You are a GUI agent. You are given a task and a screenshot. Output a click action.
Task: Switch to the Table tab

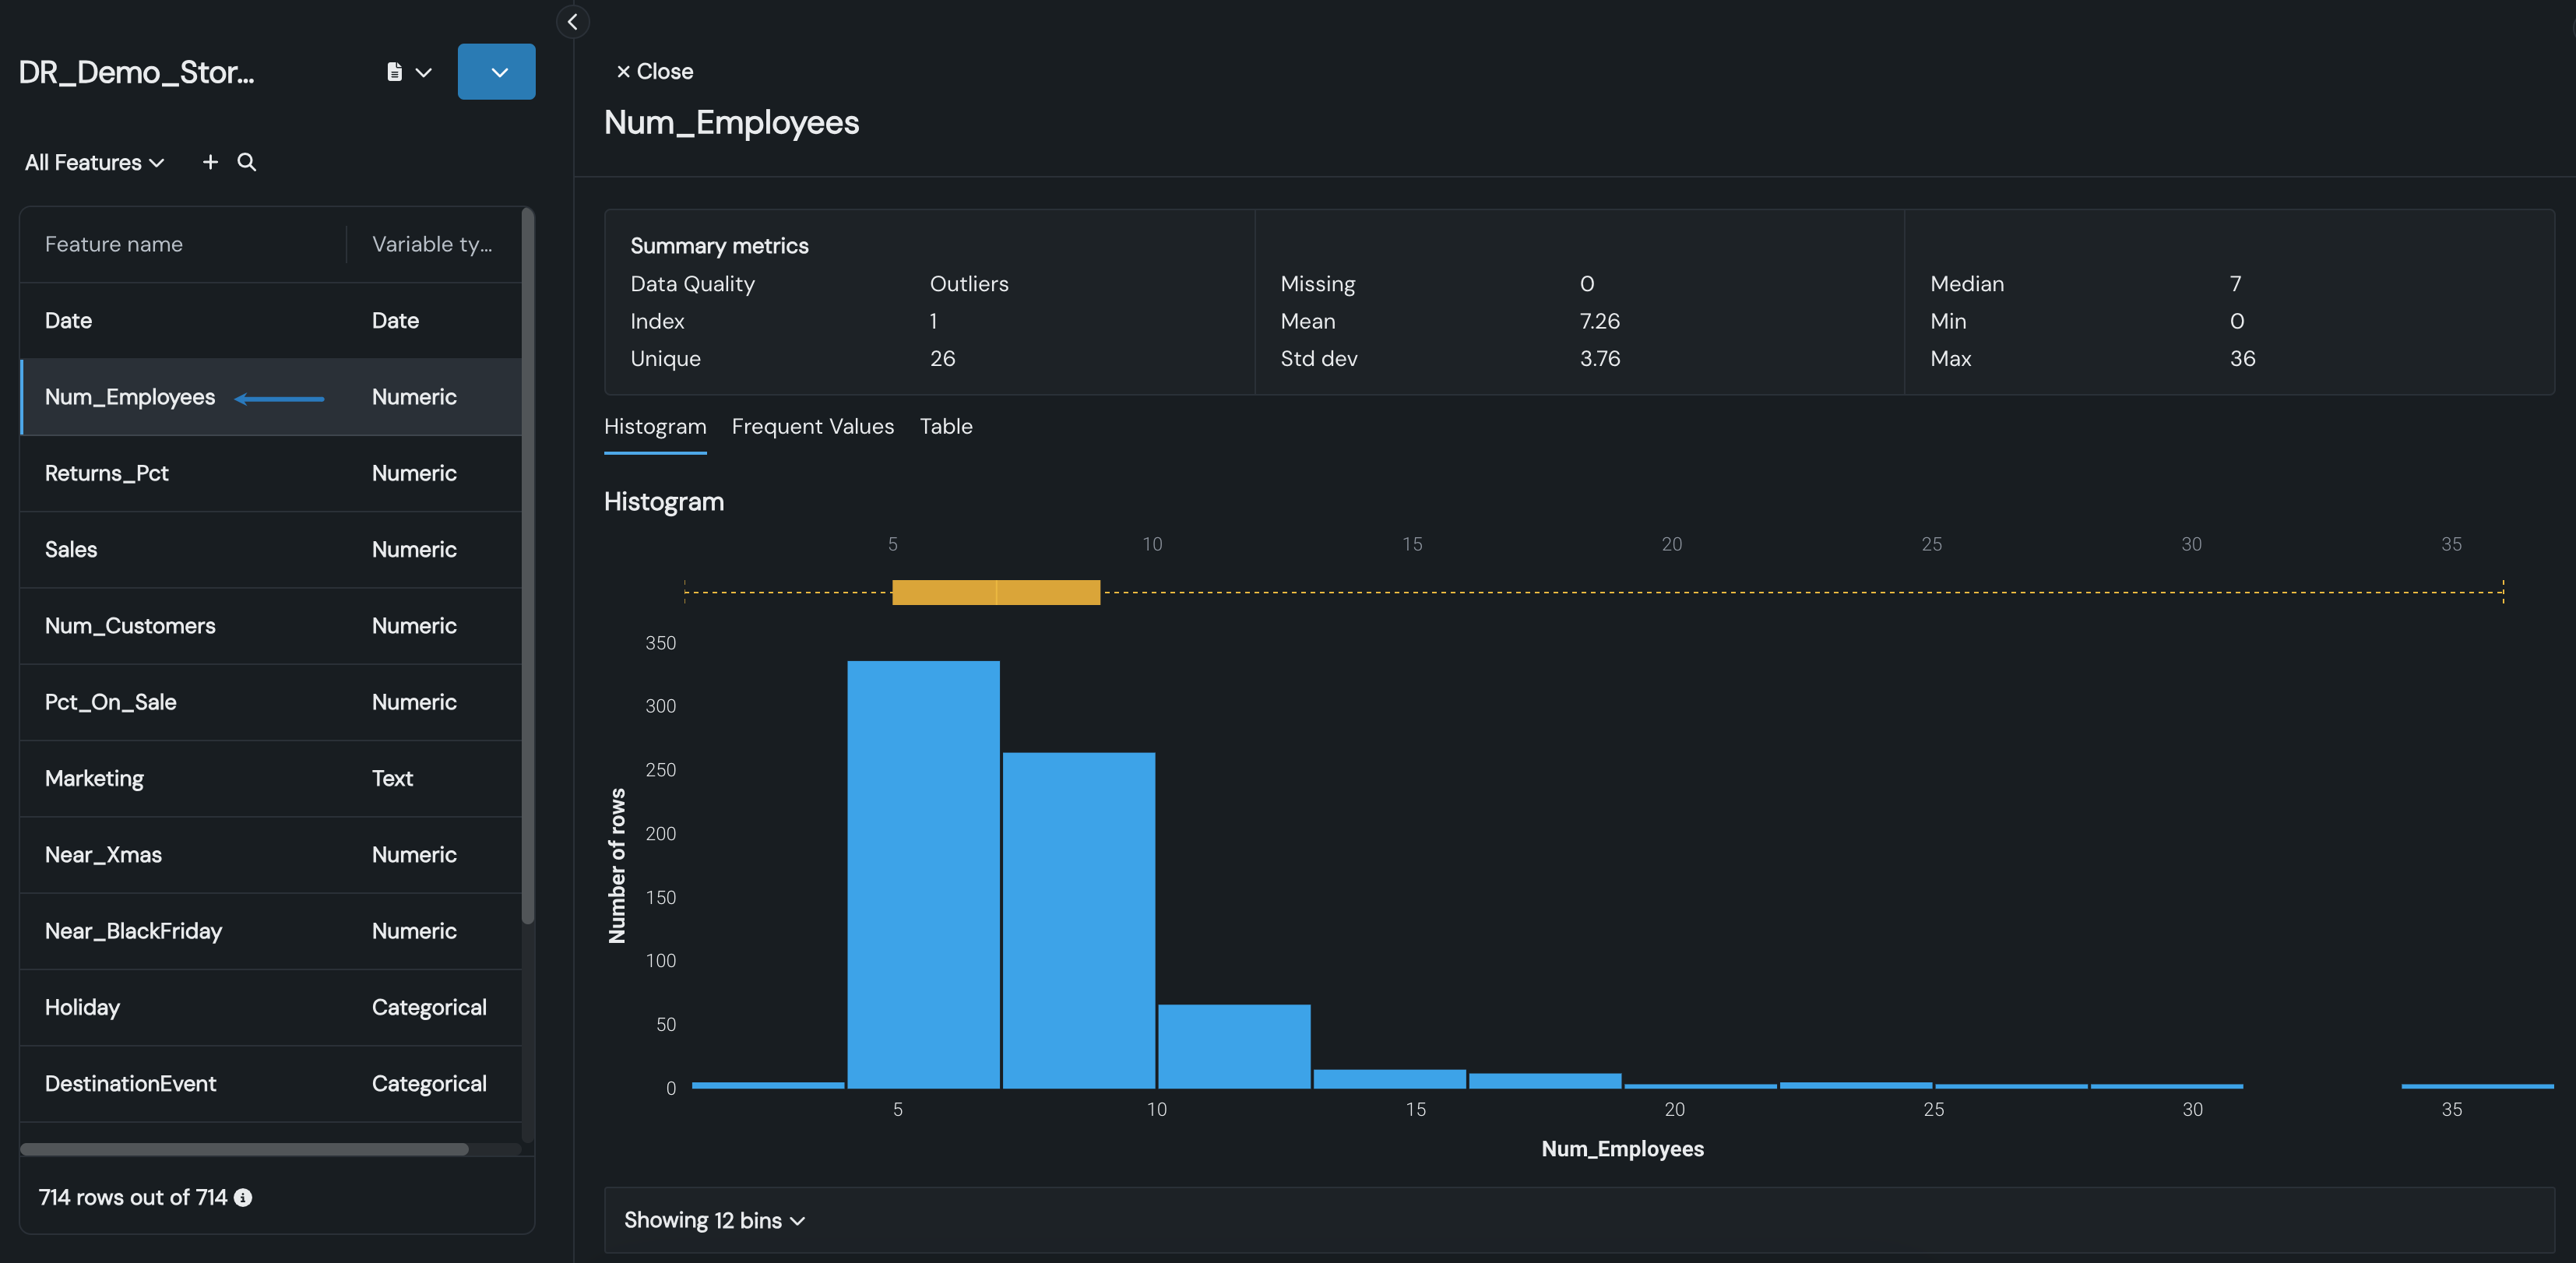pyautogui.click(x=945, y=427)
